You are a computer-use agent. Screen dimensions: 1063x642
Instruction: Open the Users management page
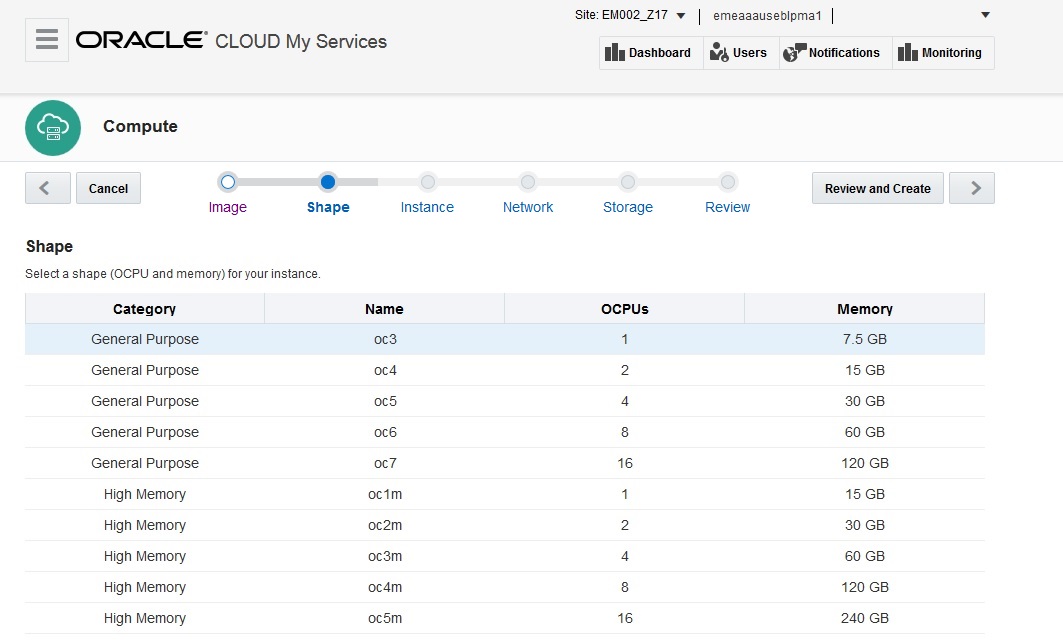pos(740,53)
